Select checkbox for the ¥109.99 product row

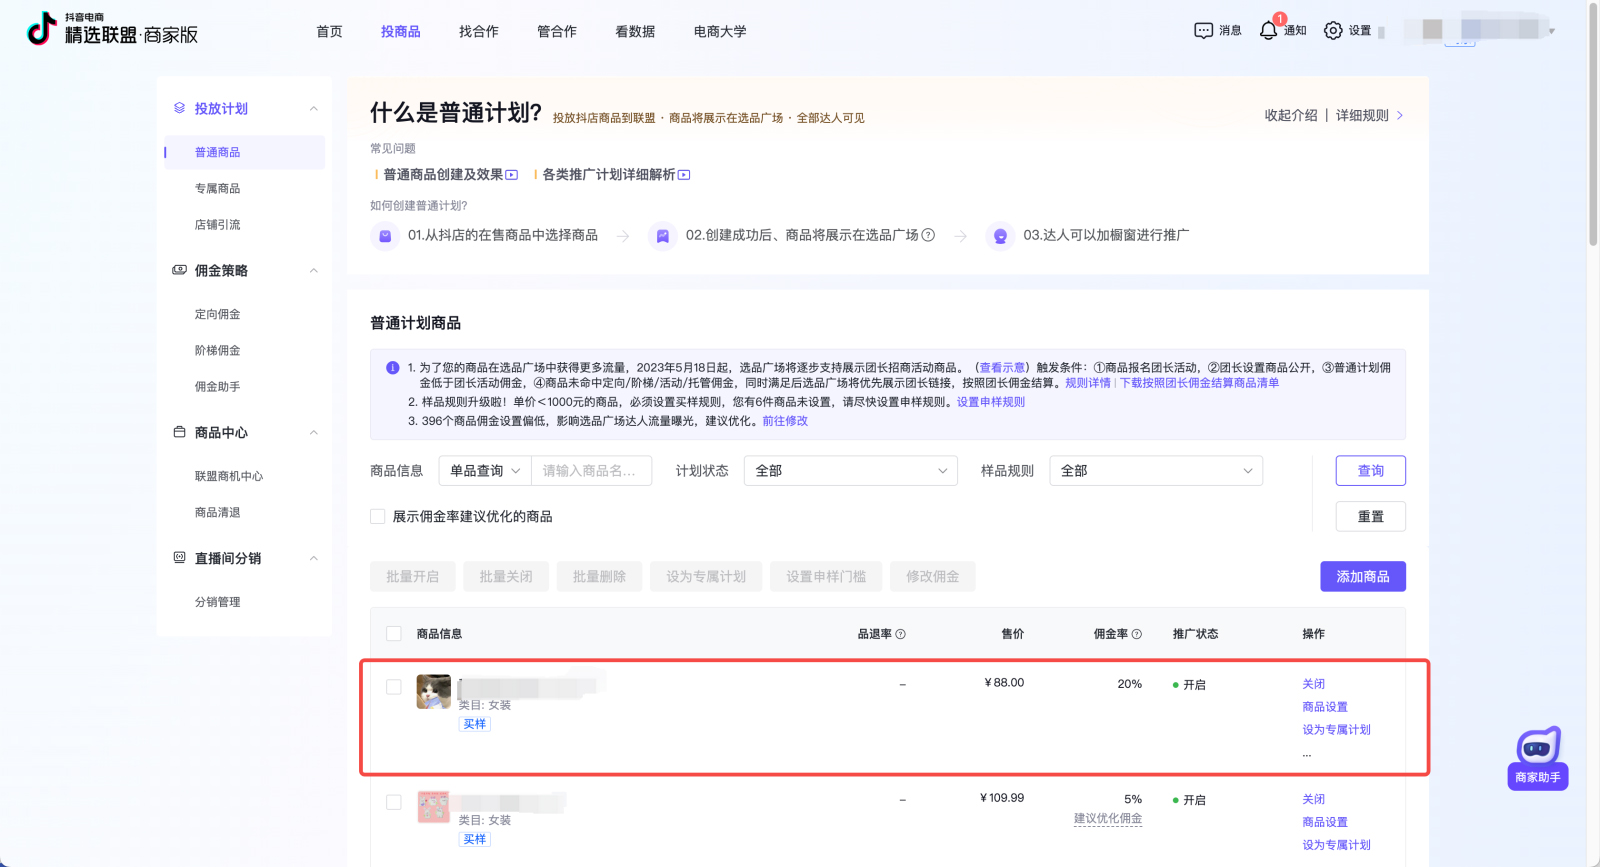coord(394,802)
